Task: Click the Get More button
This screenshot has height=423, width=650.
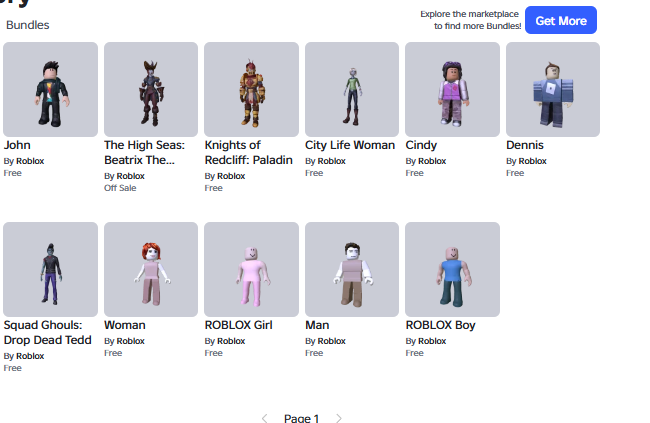Action: tap(560, 20)
